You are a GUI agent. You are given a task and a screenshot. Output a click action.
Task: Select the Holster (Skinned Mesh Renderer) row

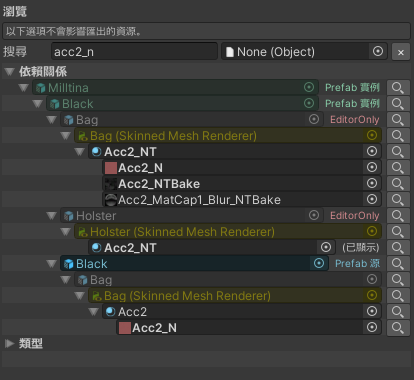(x=228, y=232)
